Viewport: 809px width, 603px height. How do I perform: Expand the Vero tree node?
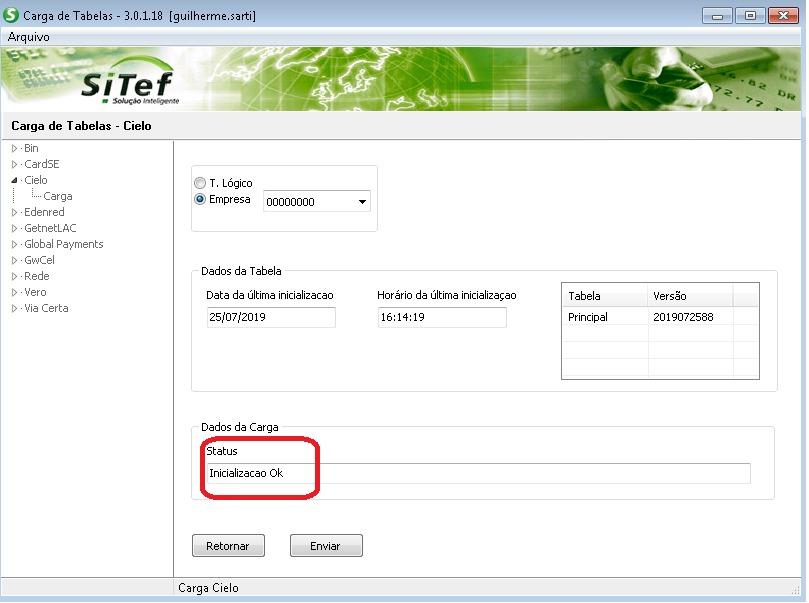click(14, 292)
